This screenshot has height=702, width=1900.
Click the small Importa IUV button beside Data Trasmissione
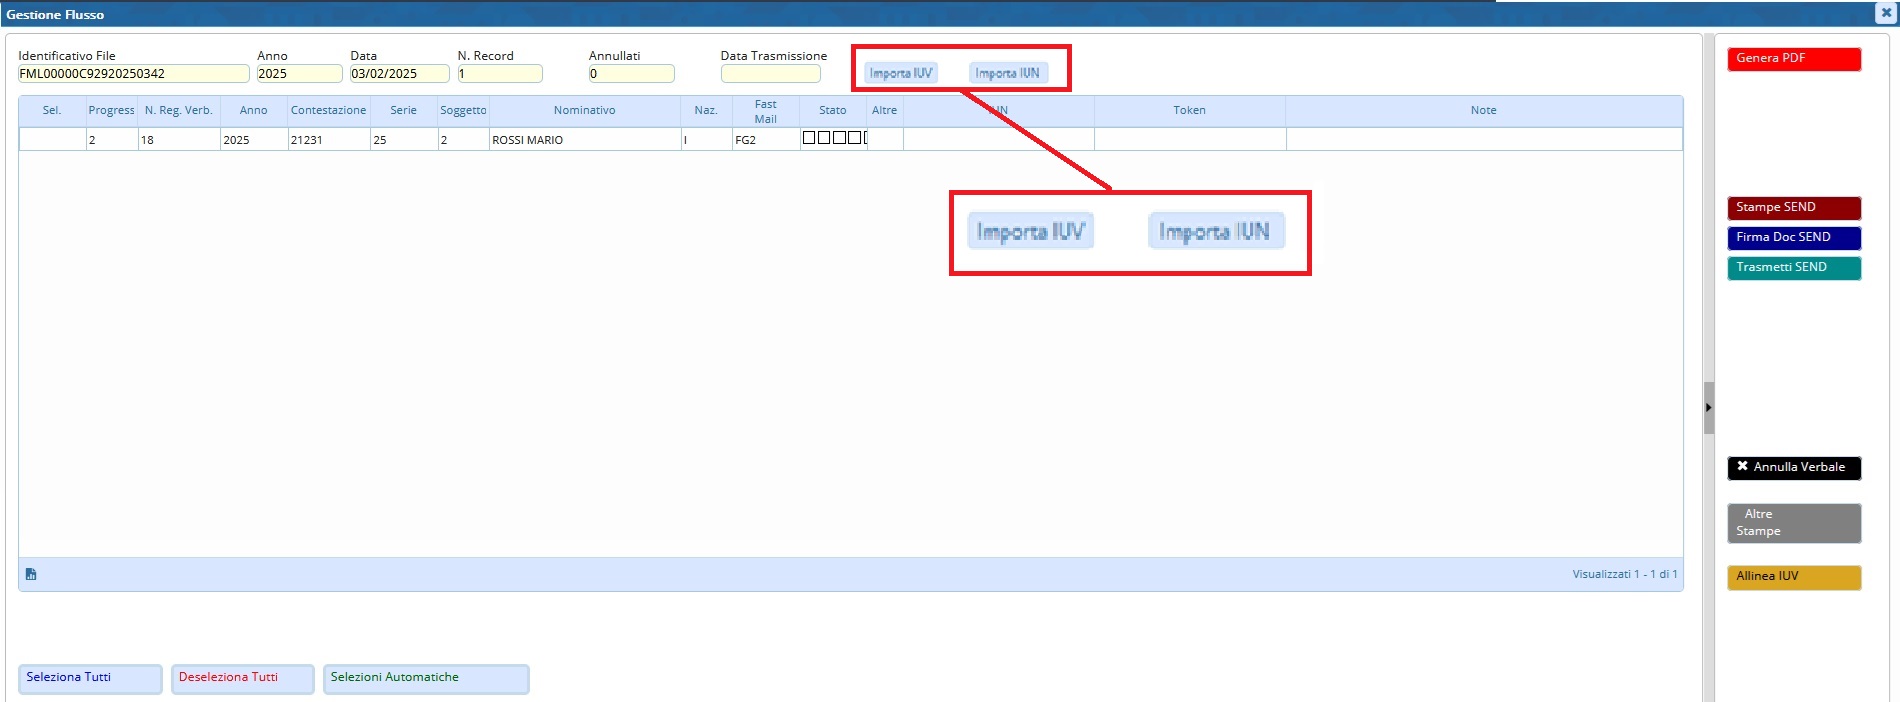[900, 73]
